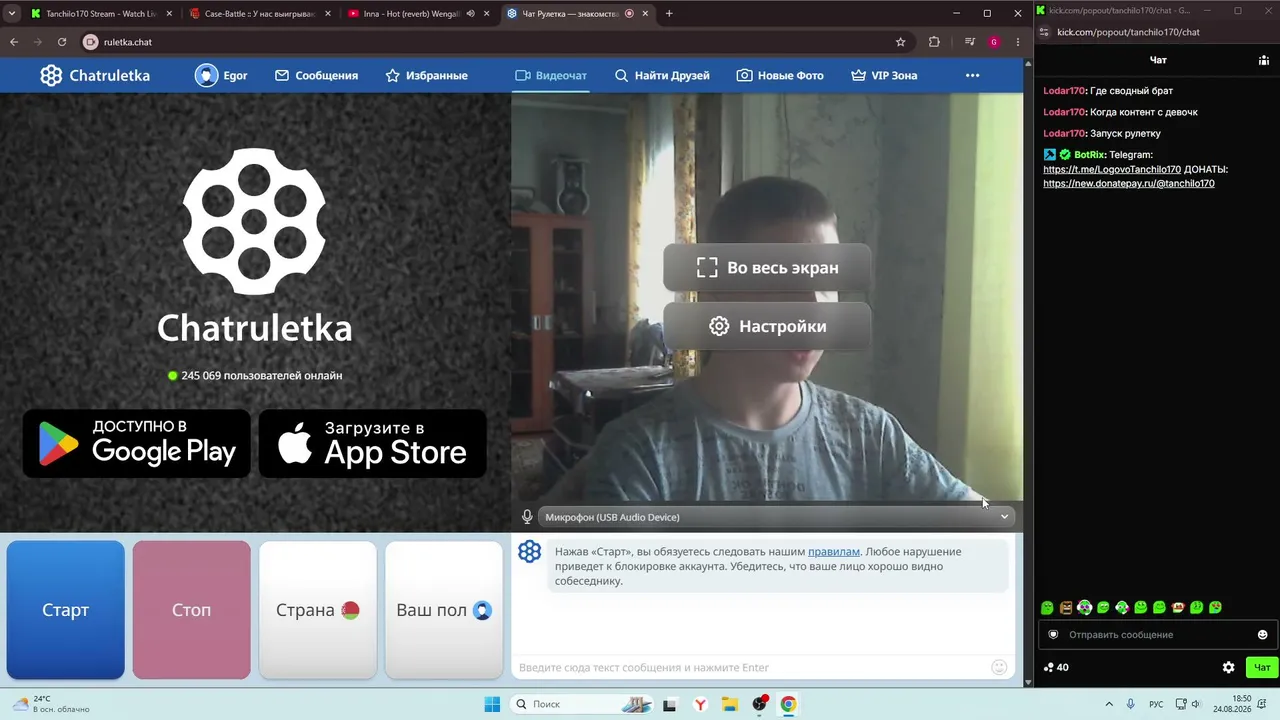Open the Новые Фото section
Screen dimensions: 1280x720
tap(780, 75)
